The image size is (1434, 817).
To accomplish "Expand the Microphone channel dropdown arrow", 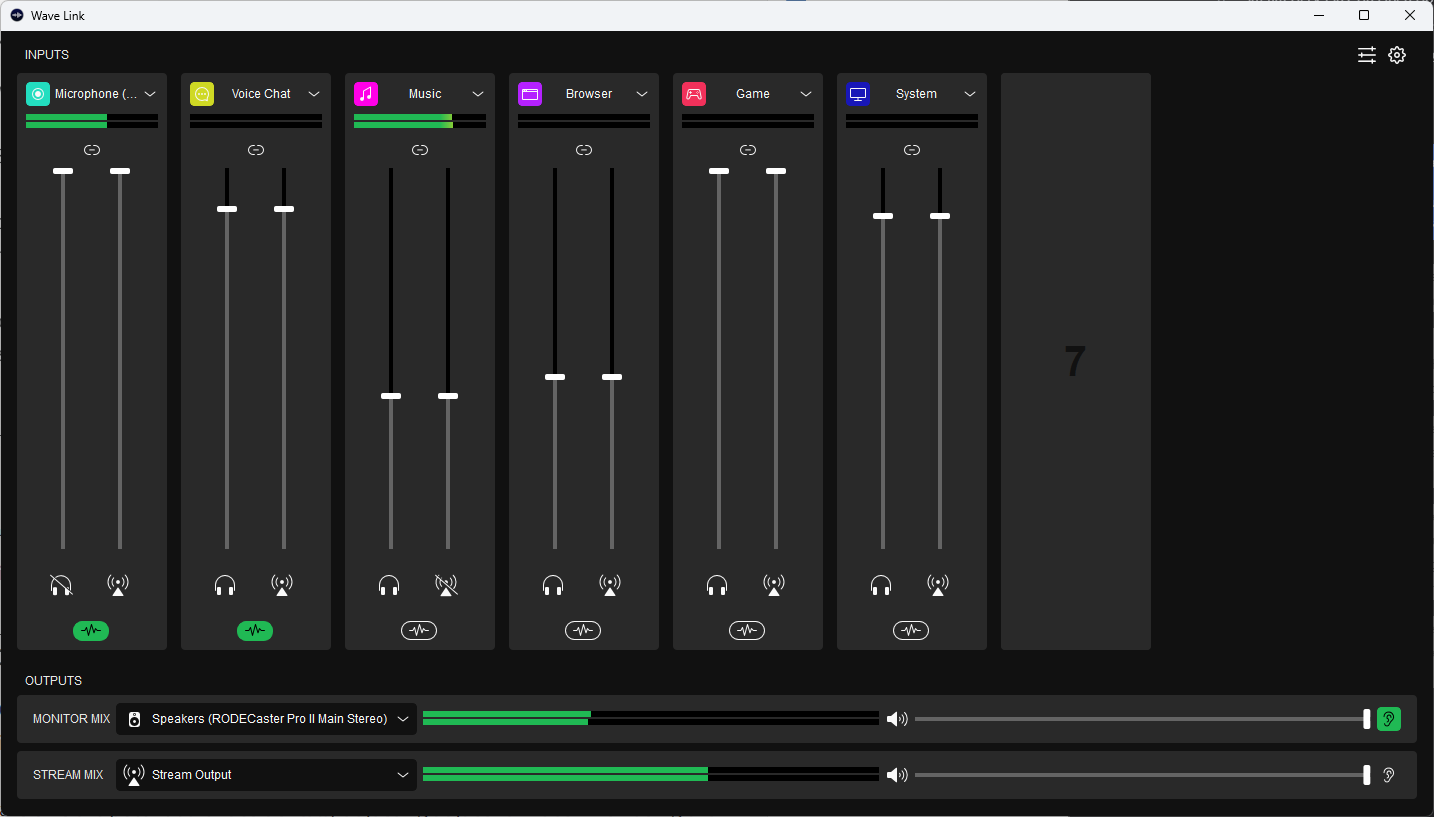I will pos(150,94).
